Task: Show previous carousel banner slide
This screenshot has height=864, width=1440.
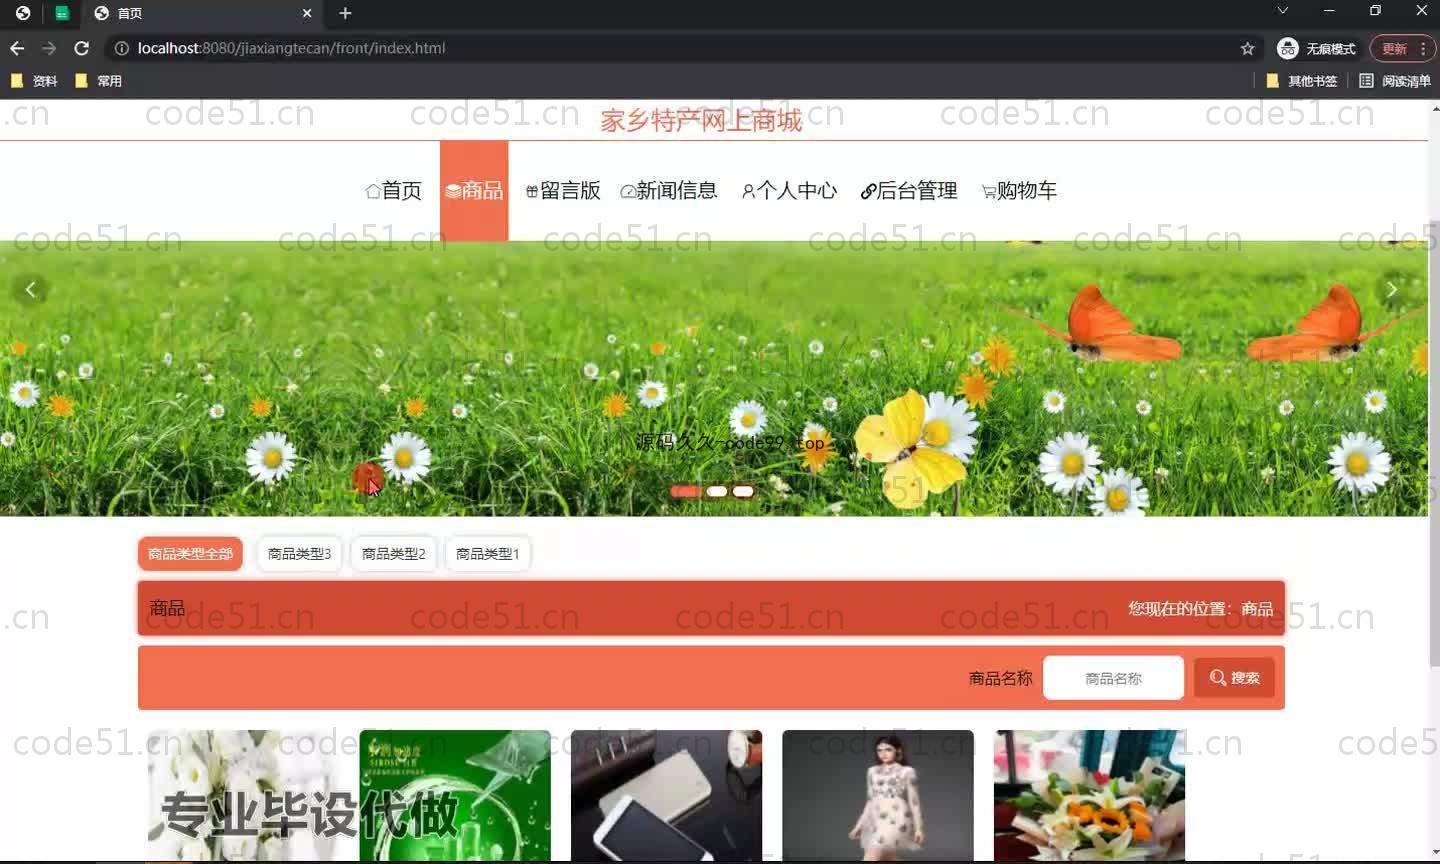Action: point(30,290)
